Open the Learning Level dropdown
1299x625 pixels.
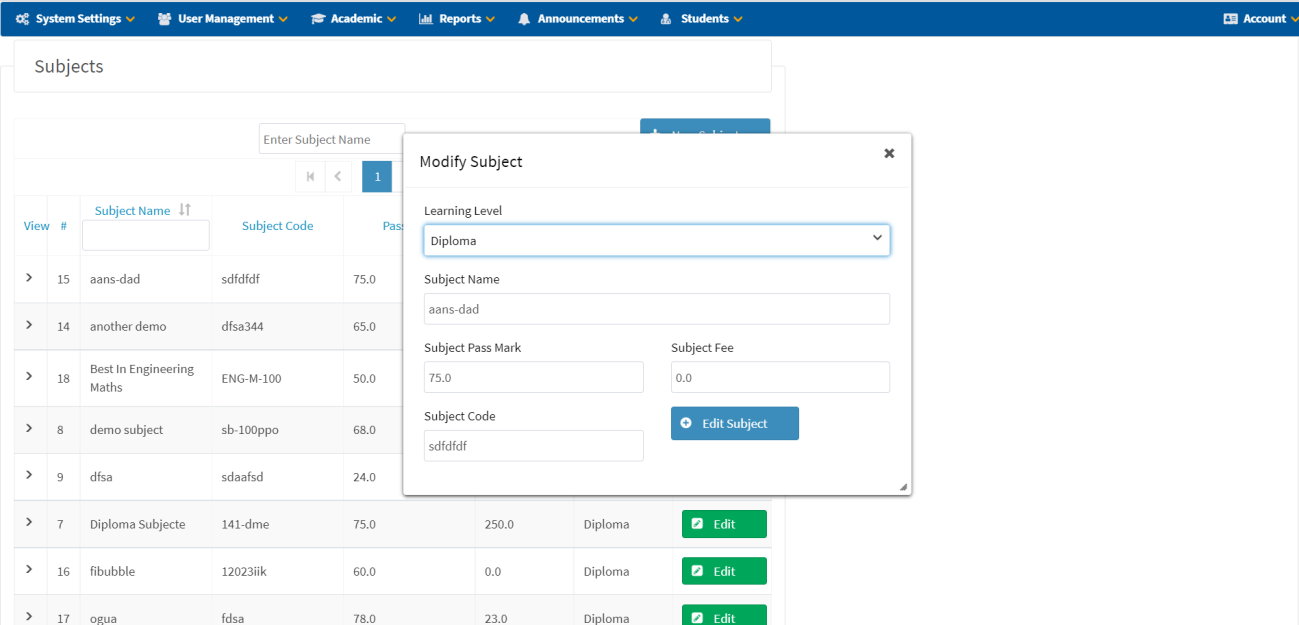tap(656, 240)
